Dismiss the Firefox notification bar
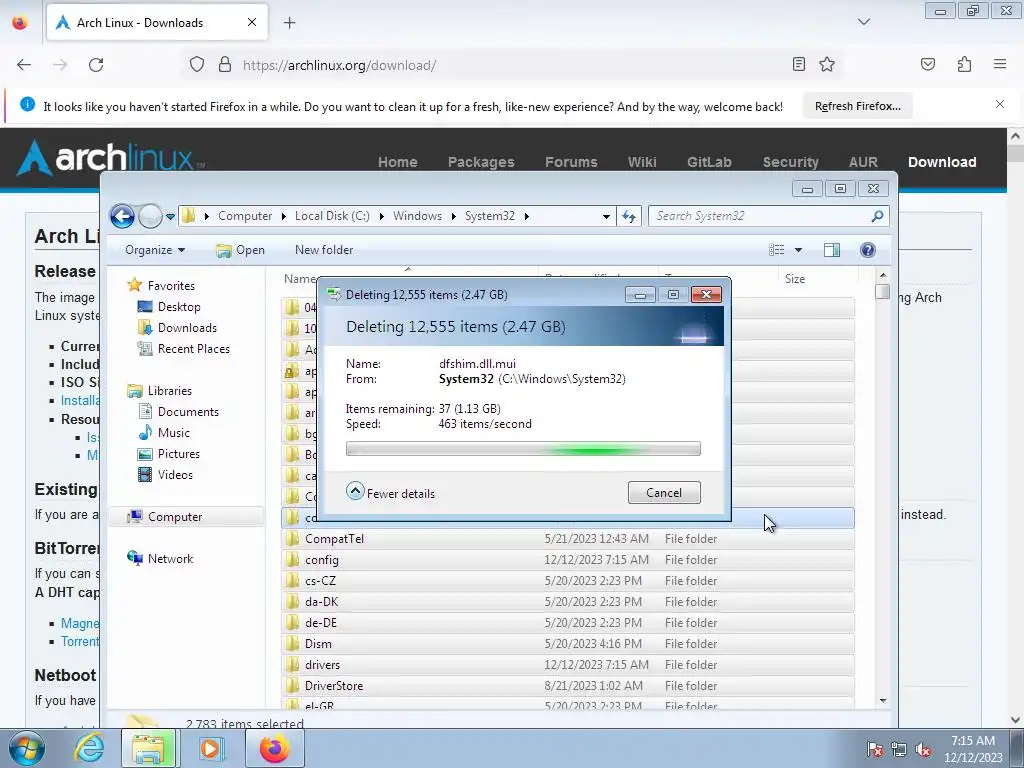This screenshot has height=768, width=1024. (x=999, y=104)
